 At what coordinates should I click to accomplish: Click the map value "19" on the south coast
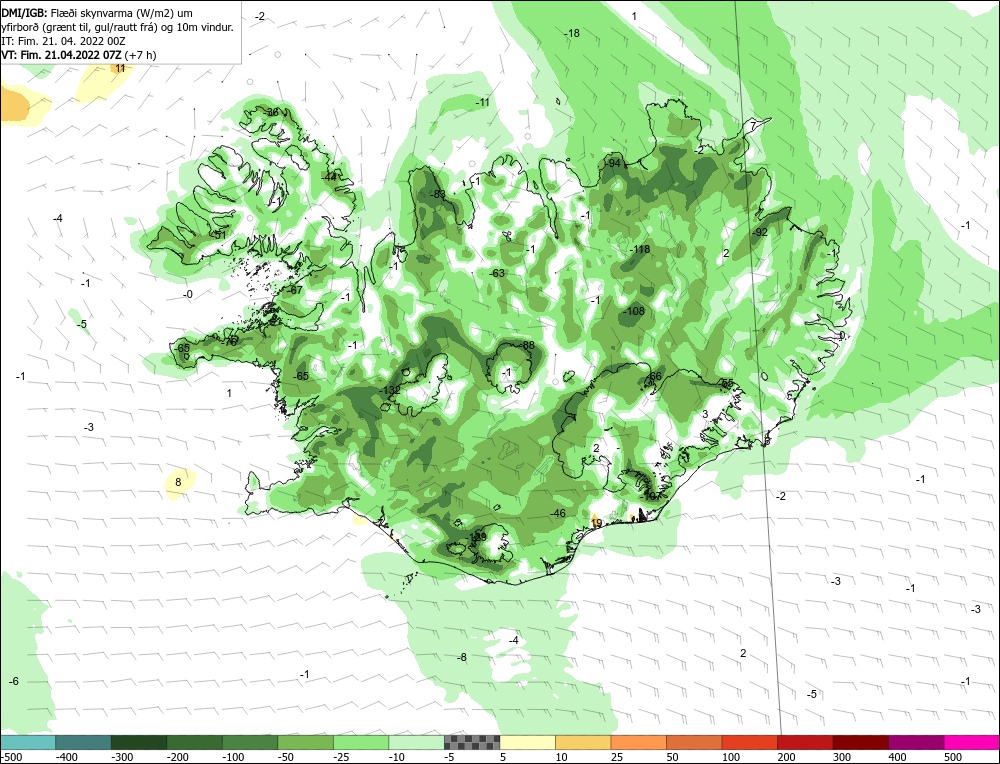[596, 523]
